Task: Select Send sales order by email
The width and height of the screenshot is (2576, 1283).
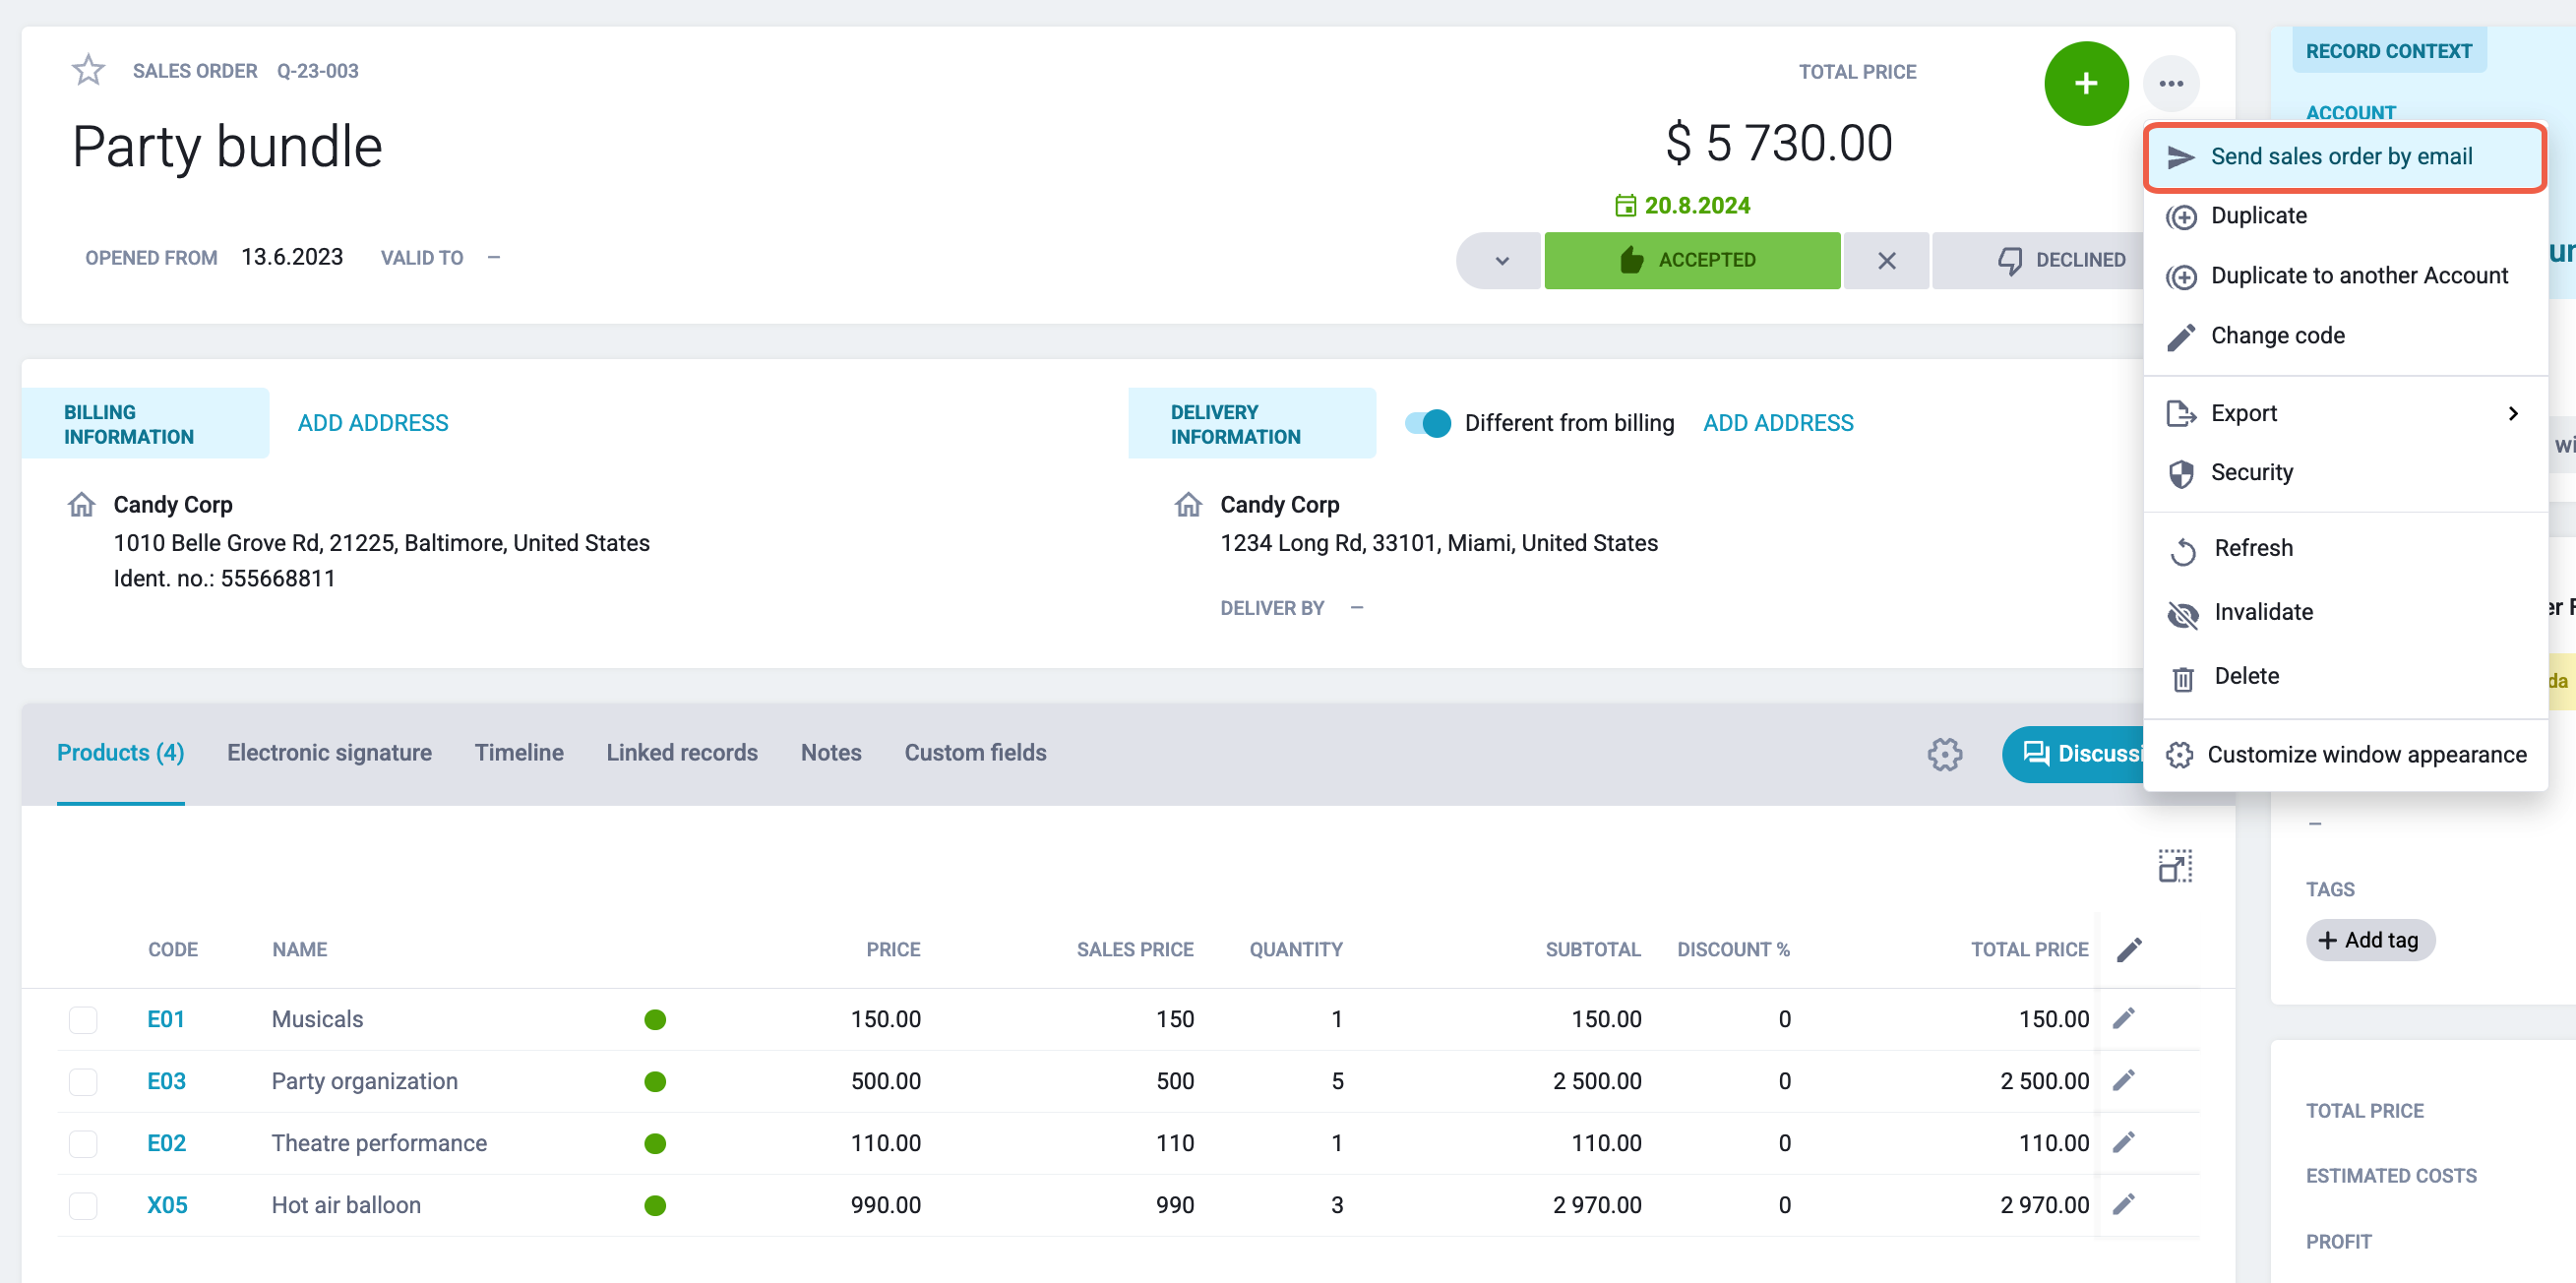Action: 2345,156
